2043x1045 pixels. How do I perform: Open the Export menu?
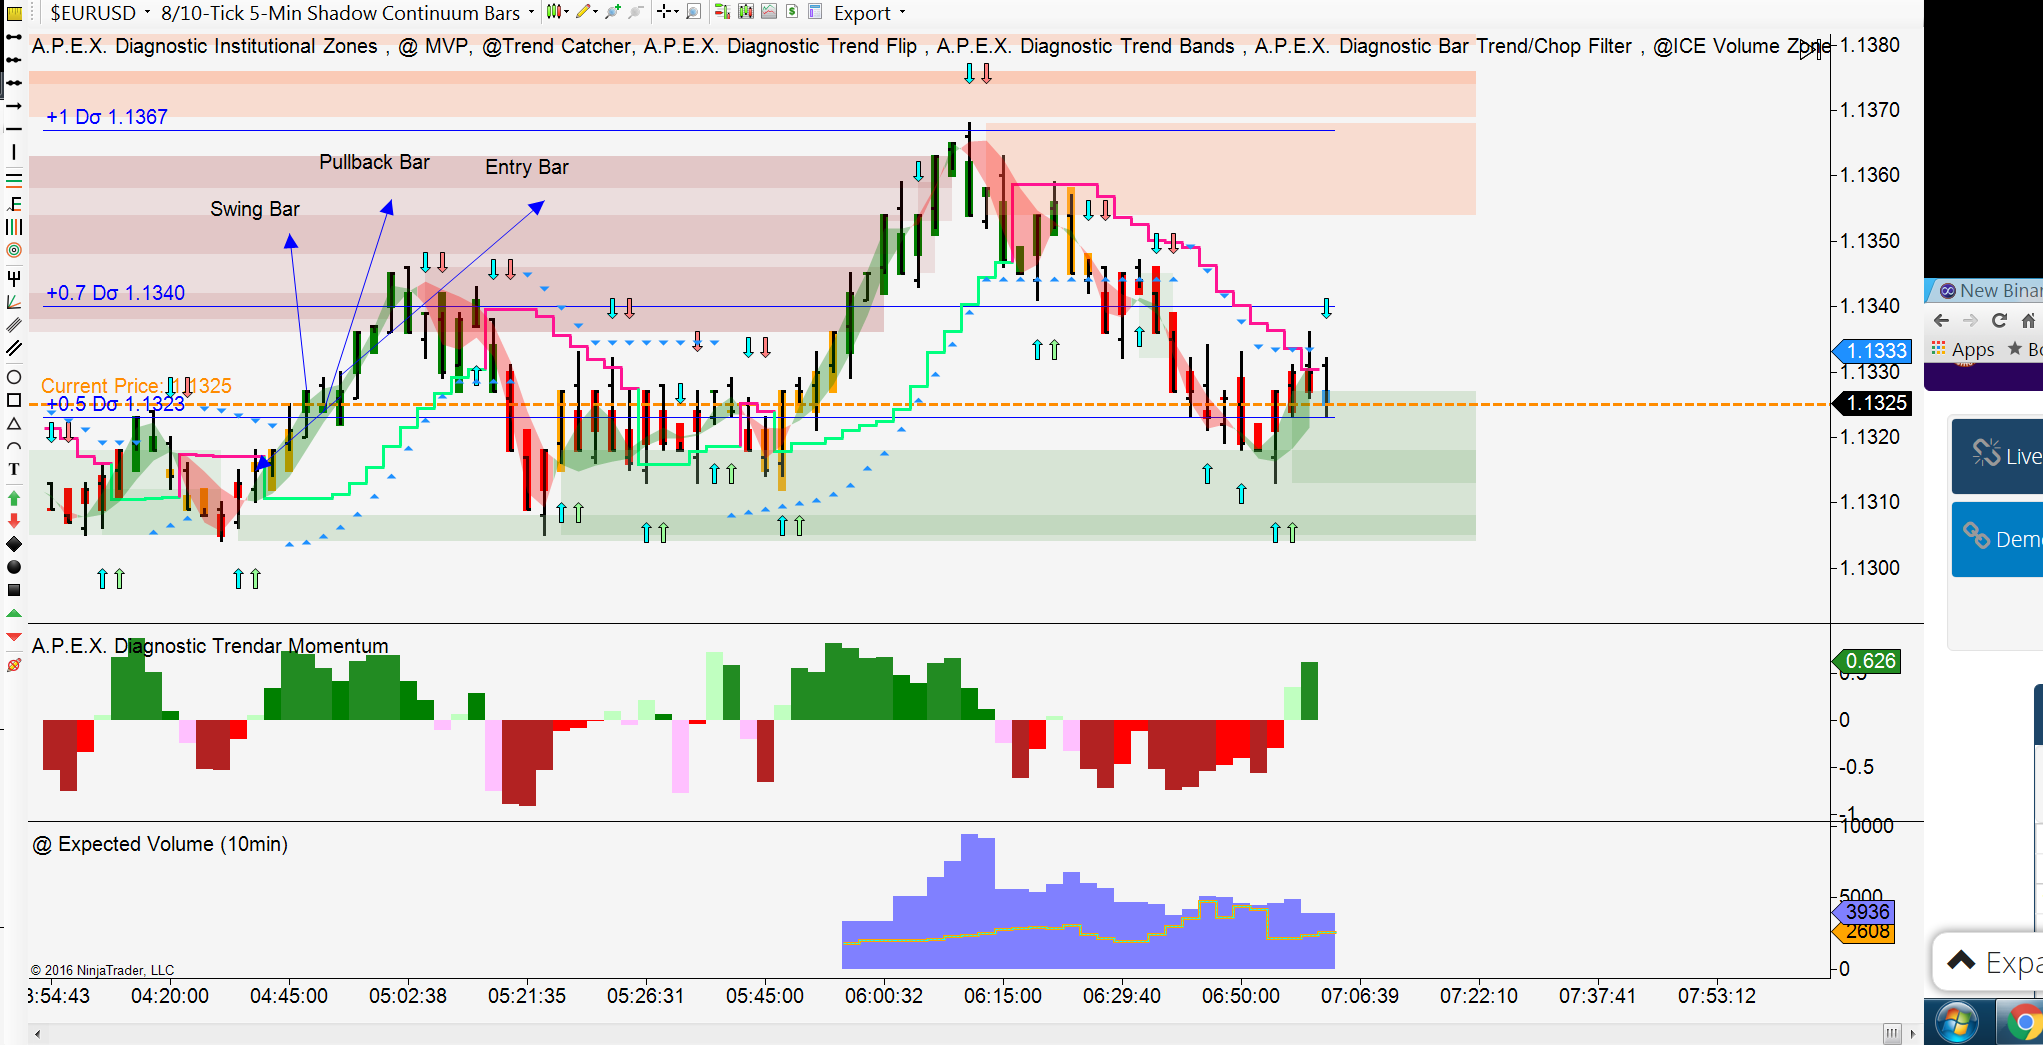(862, 13)
